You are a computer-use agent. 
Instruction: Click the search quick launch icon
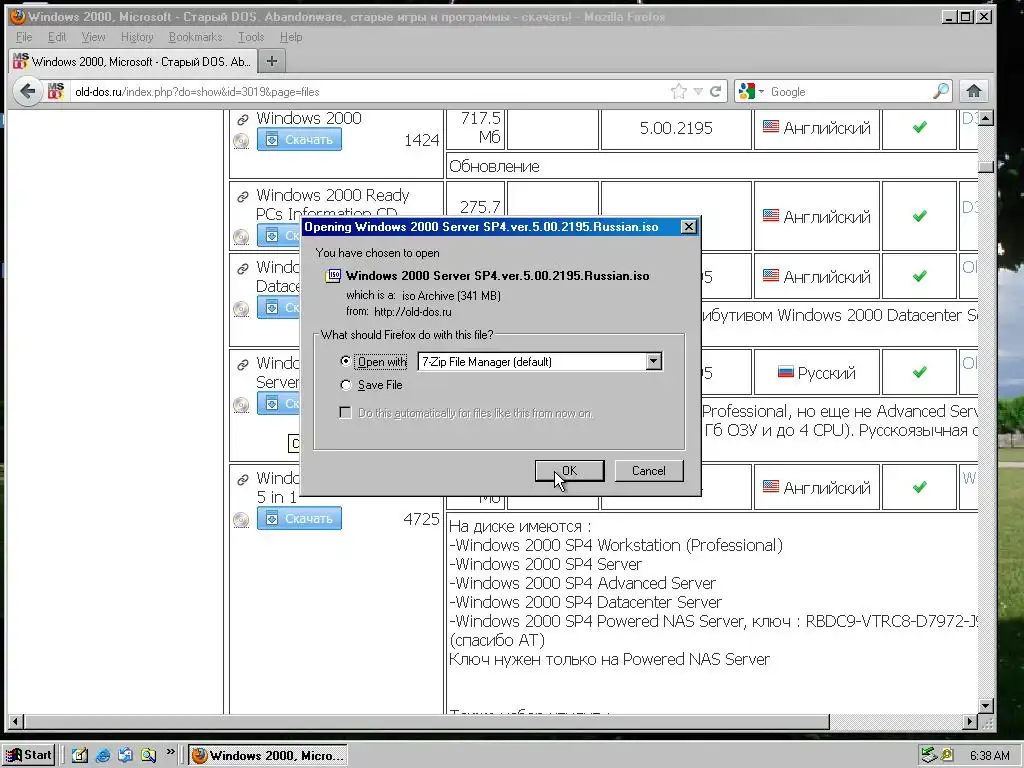[x=148, y=756]
